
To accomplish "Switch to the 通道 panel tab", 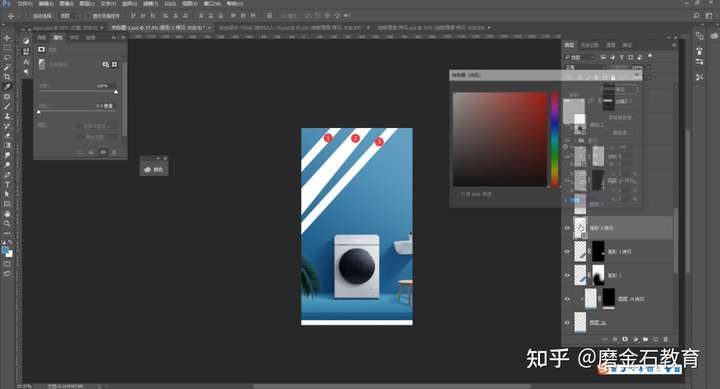I will [610, 45].
